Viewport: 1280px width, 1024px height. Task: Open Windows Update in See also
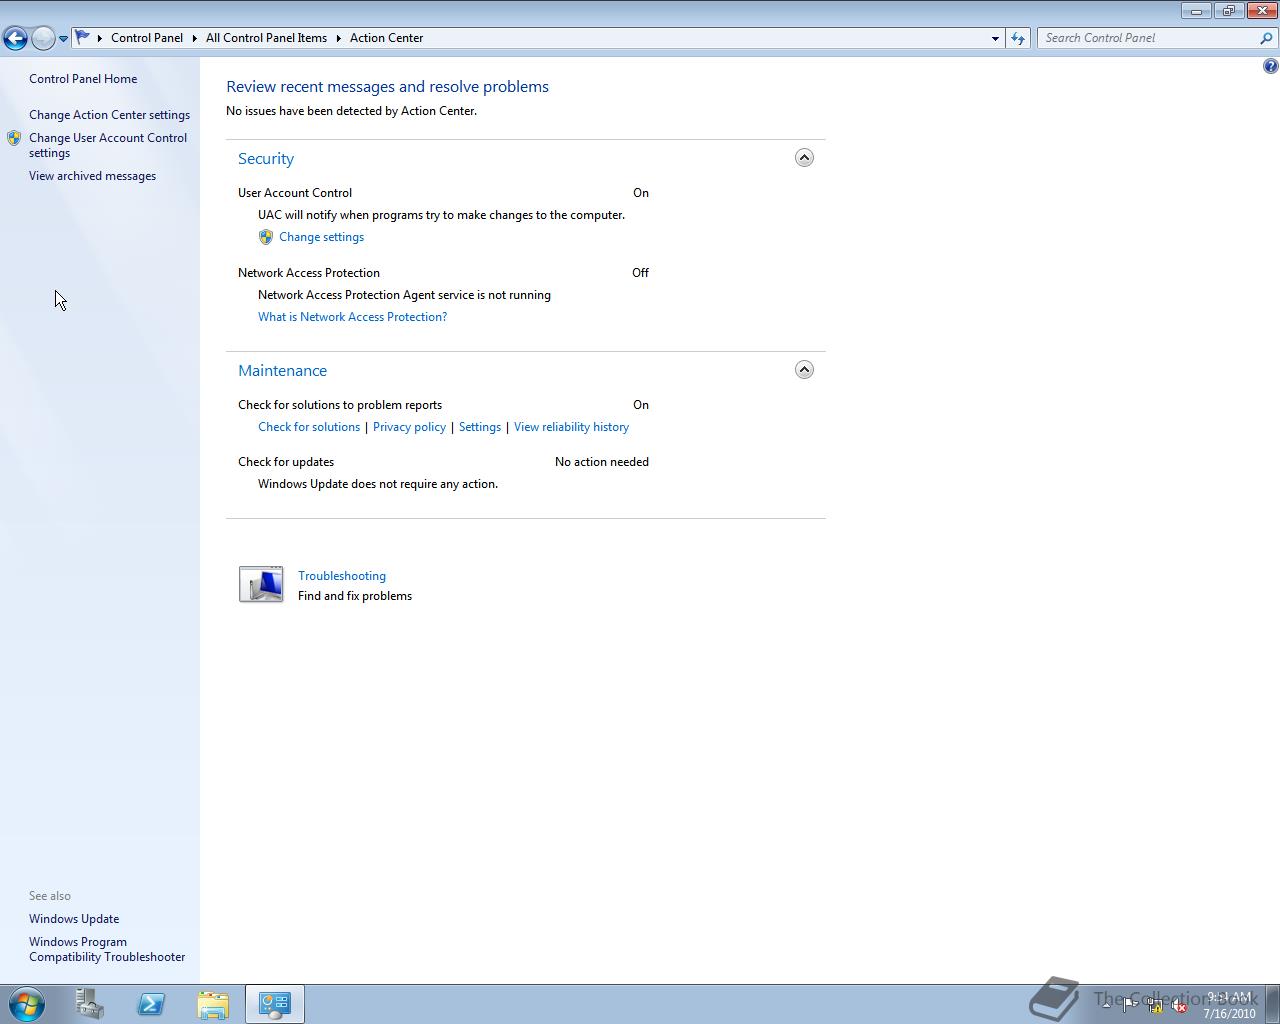coord(74,919)
